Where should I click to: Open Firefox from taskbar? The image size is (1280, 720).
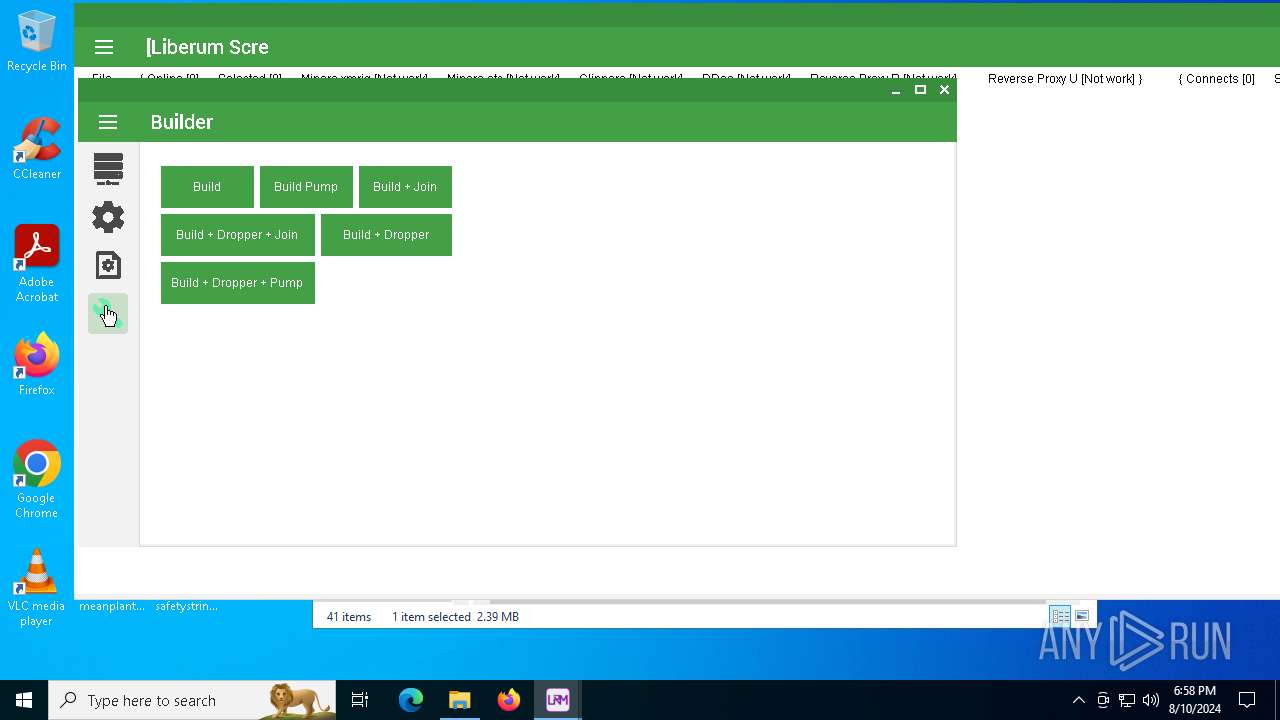coord(509,700)
